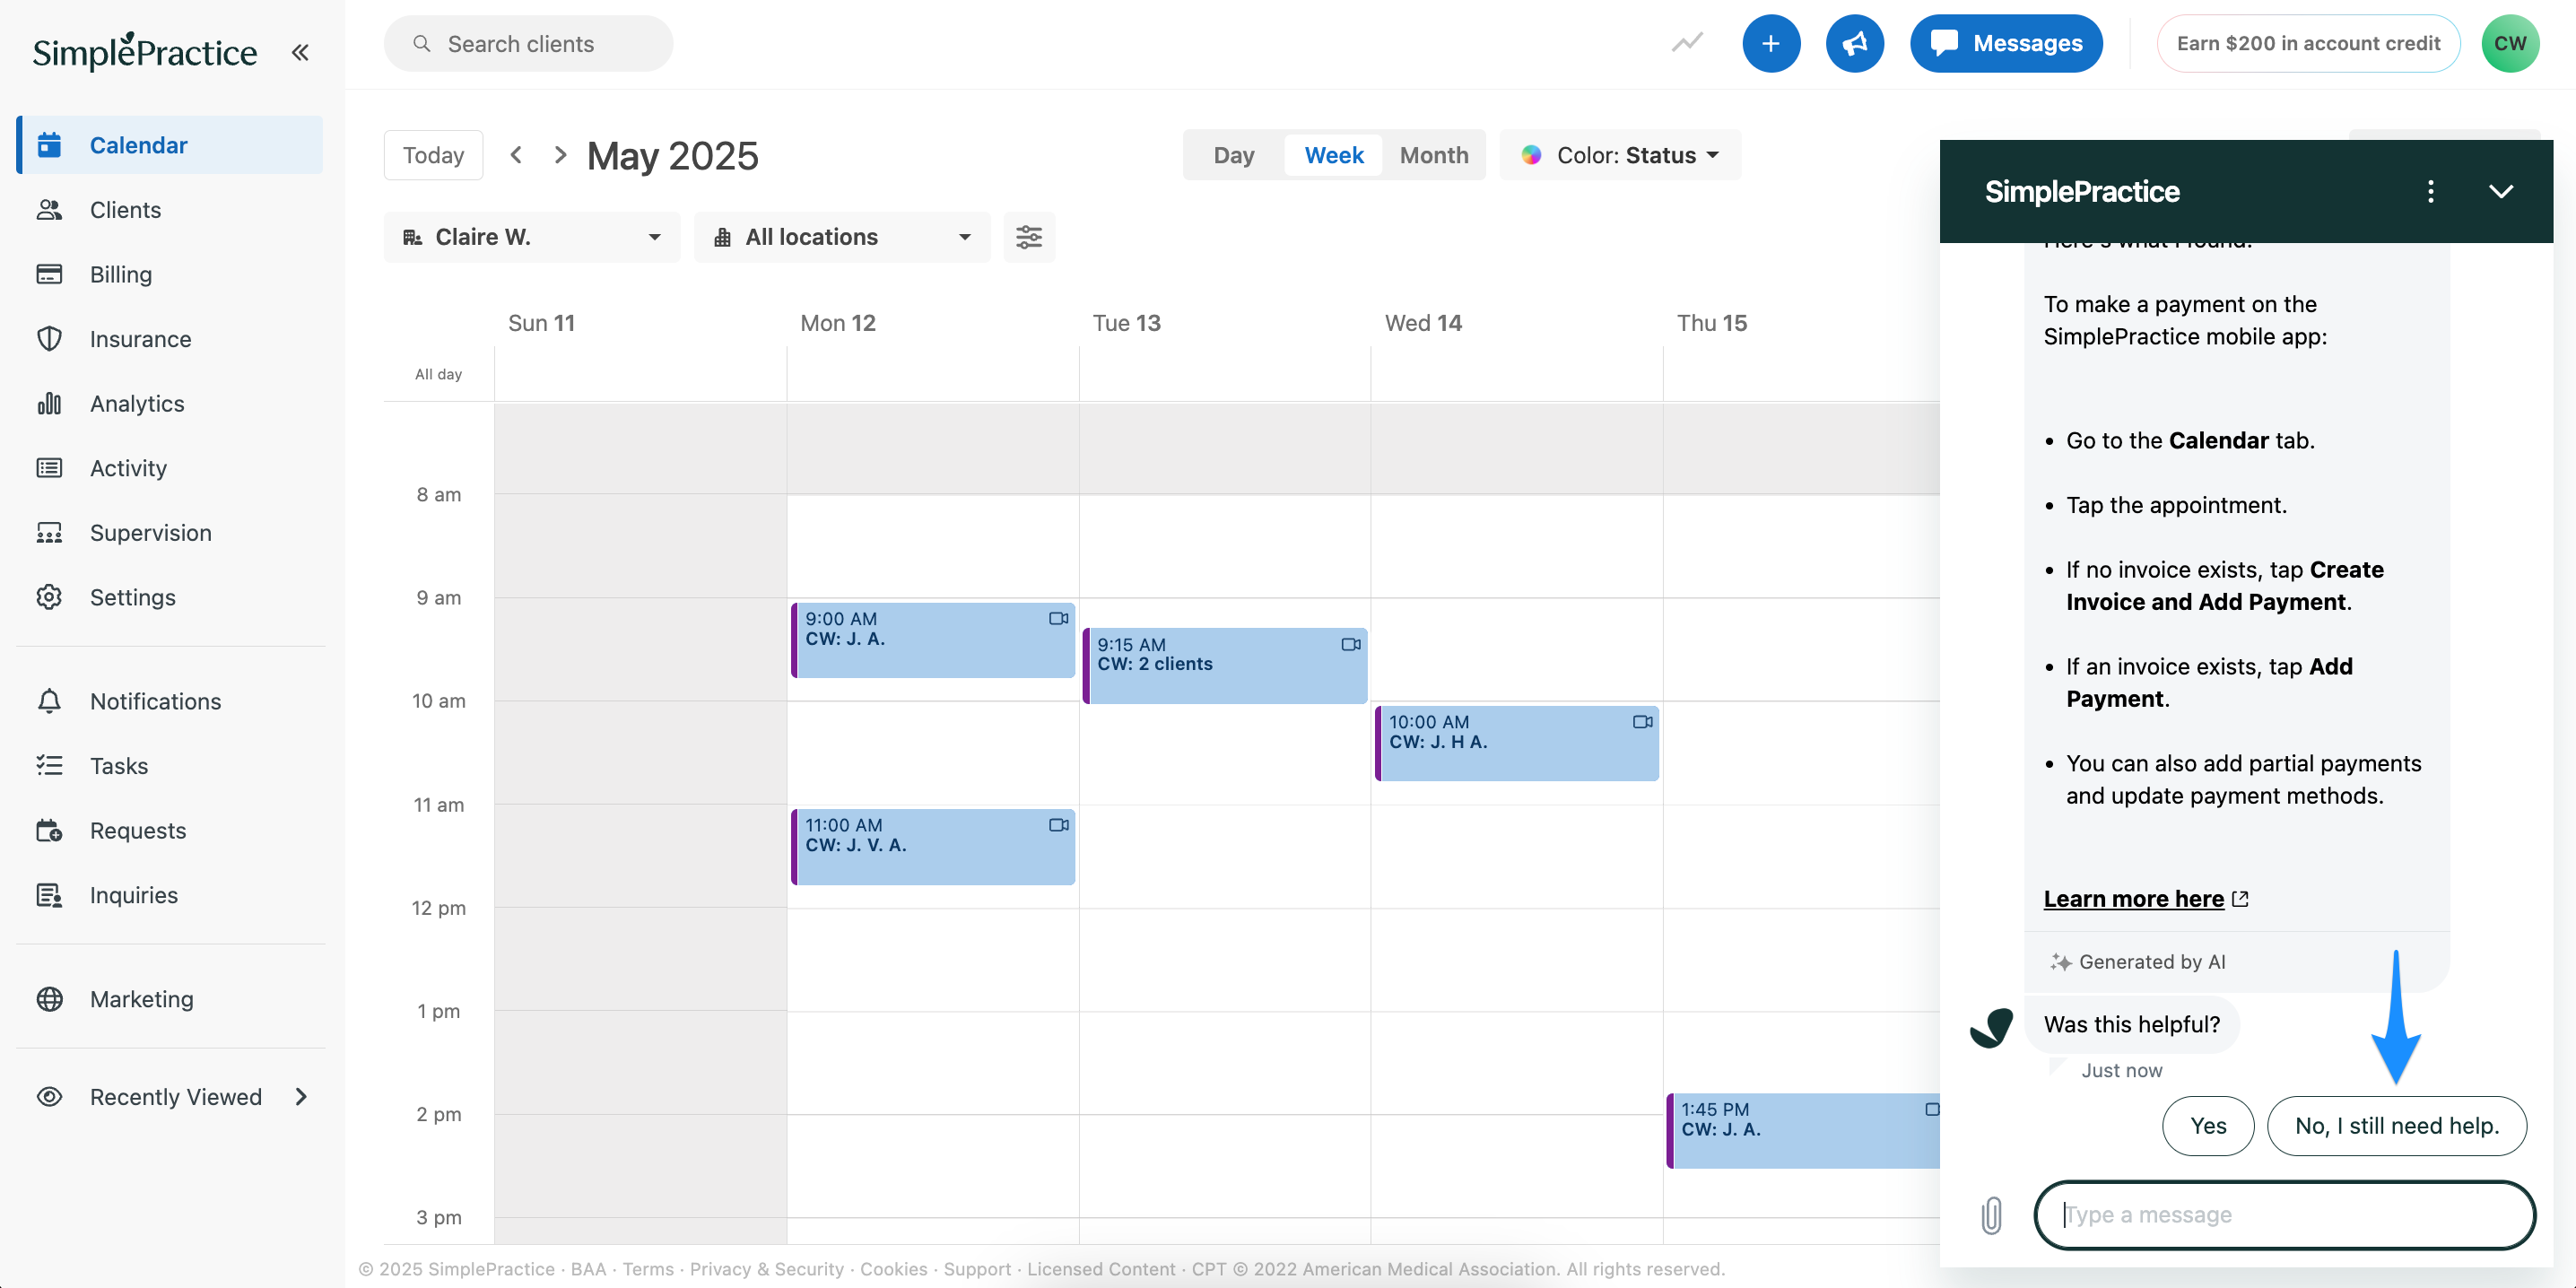The height and width of the screenshot is (1288, 2576).
Task: Open Wednesday 10:00 AM J. H A. appointment
Action: (x=1517, y=743)
